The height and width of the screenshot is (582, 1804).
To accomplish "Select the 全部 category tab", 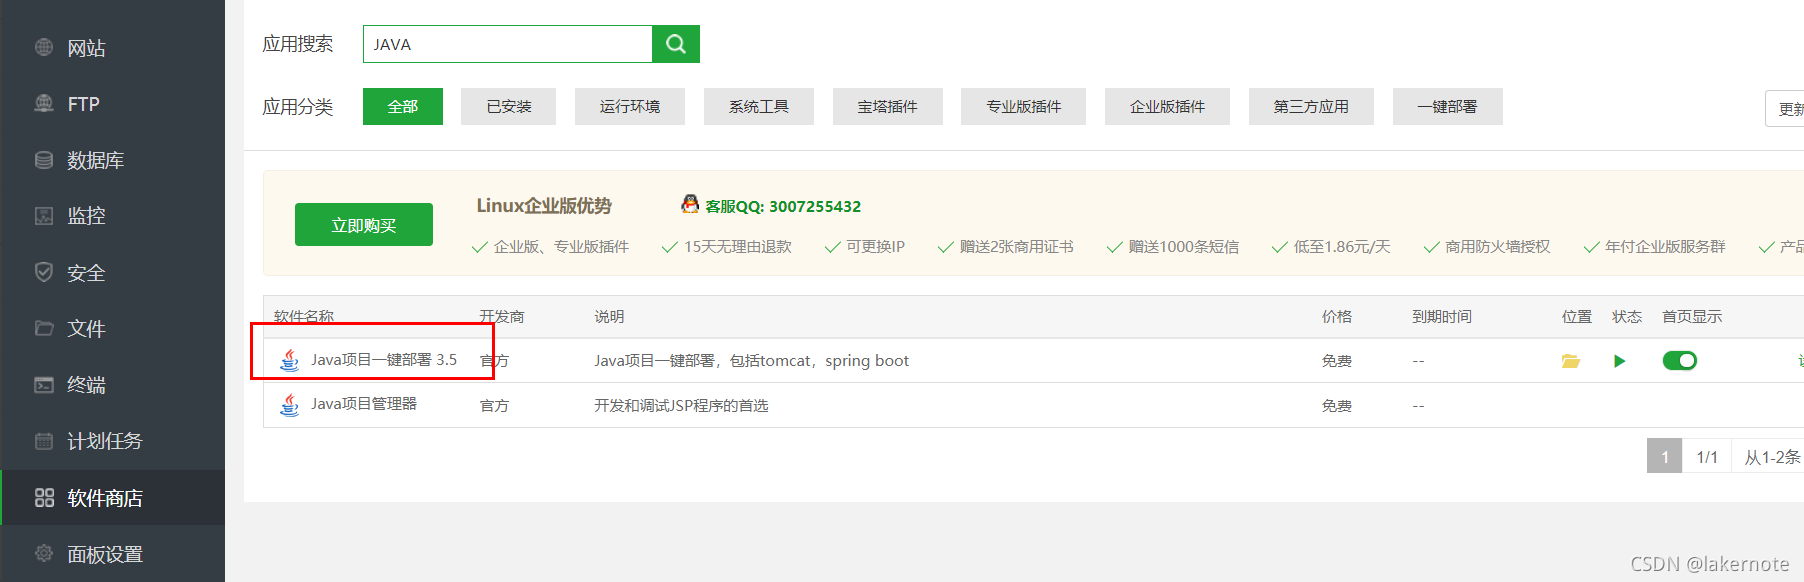I will (403, 106).
